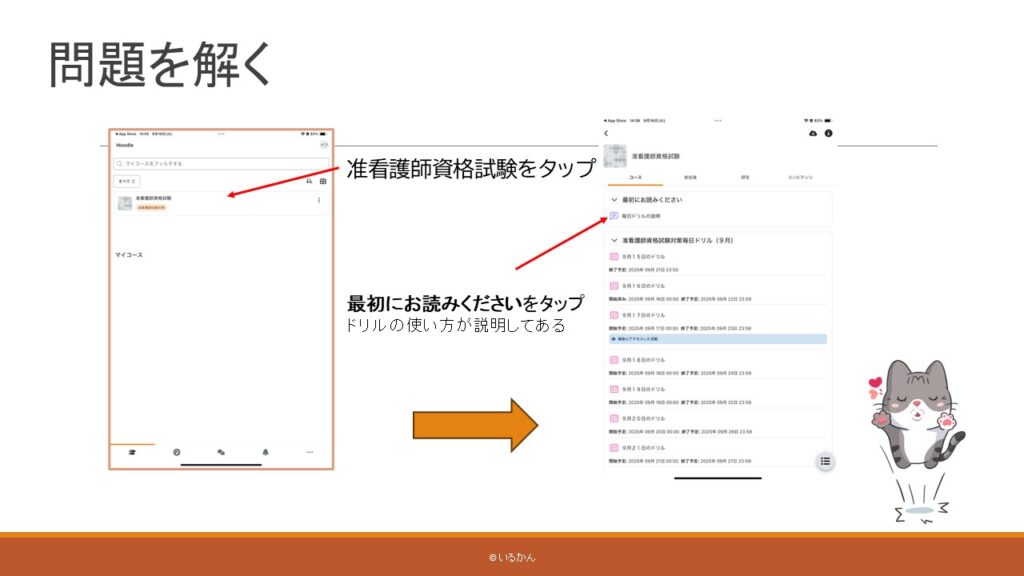Screen dimensions: 1024x576
Task: Open the 毎日ドリルの説明 page link
Action: tap(641, 216)
